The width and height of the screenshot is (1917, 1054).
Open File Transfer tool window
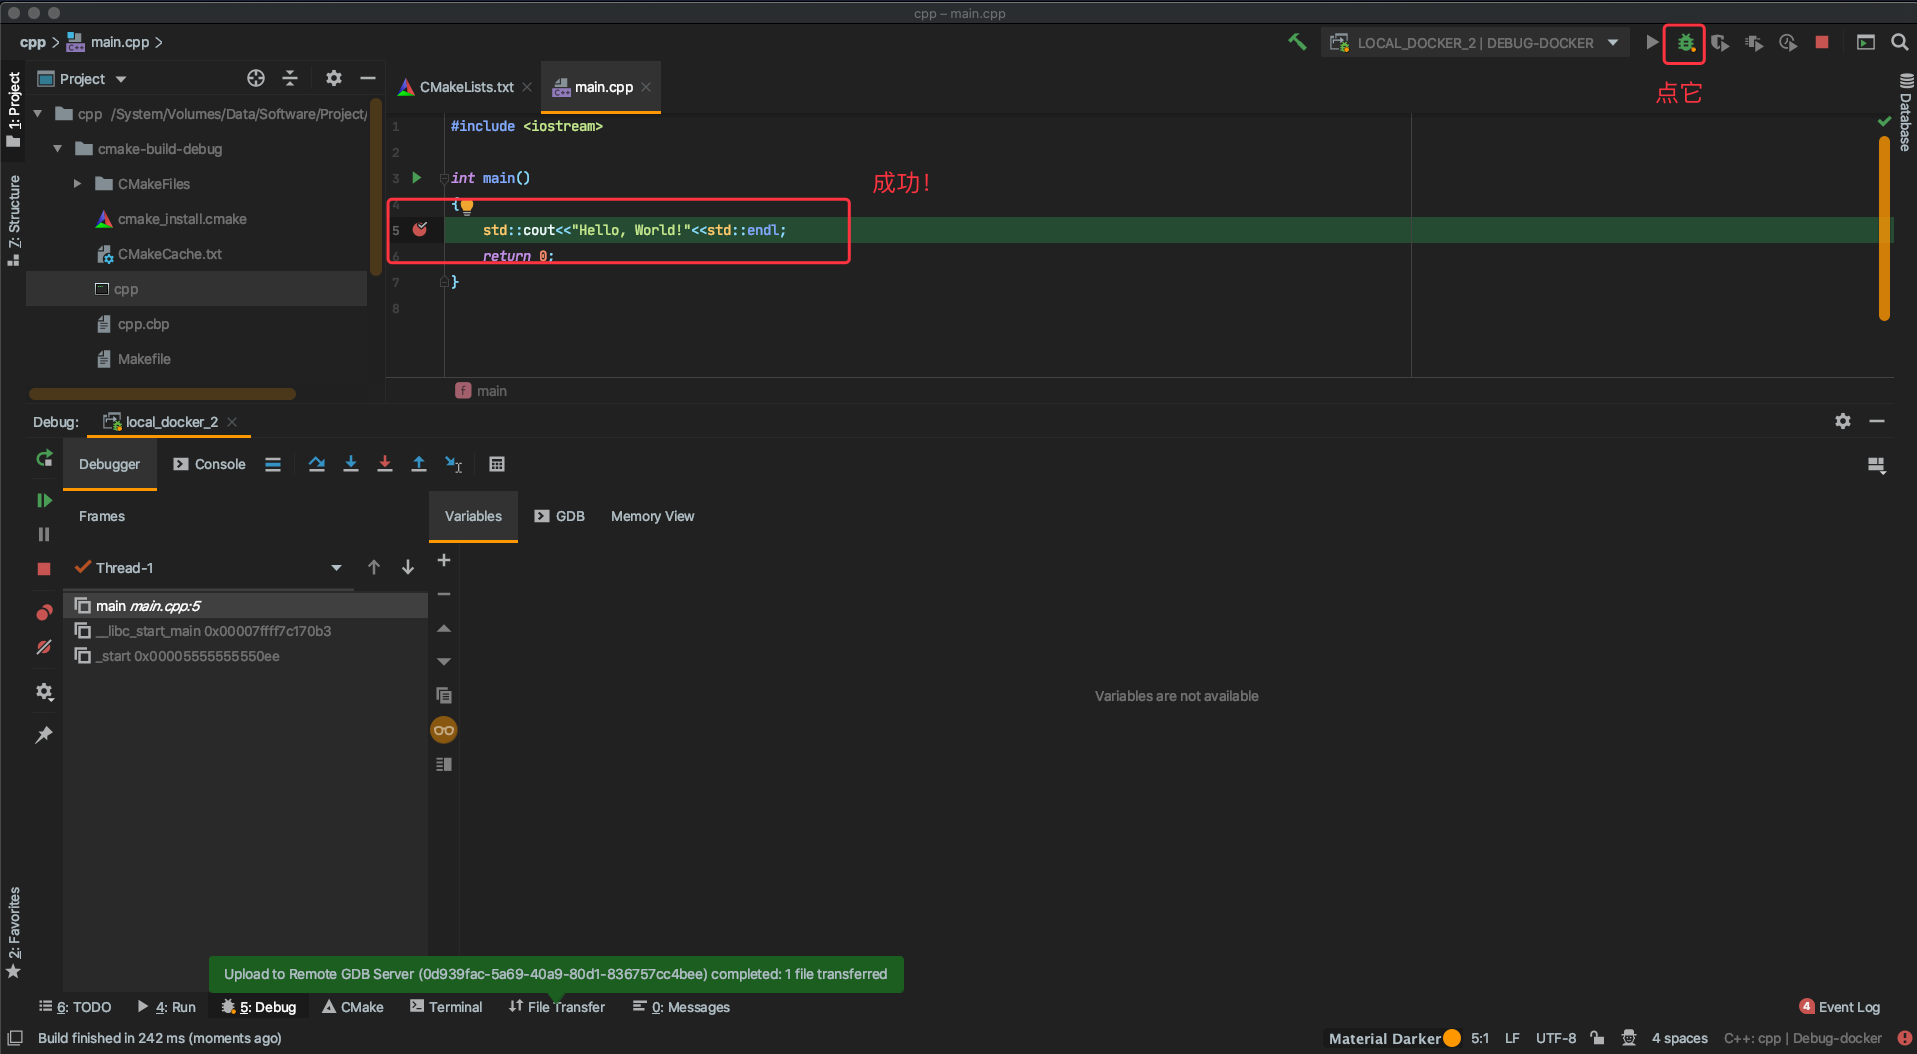point(557,1007)
